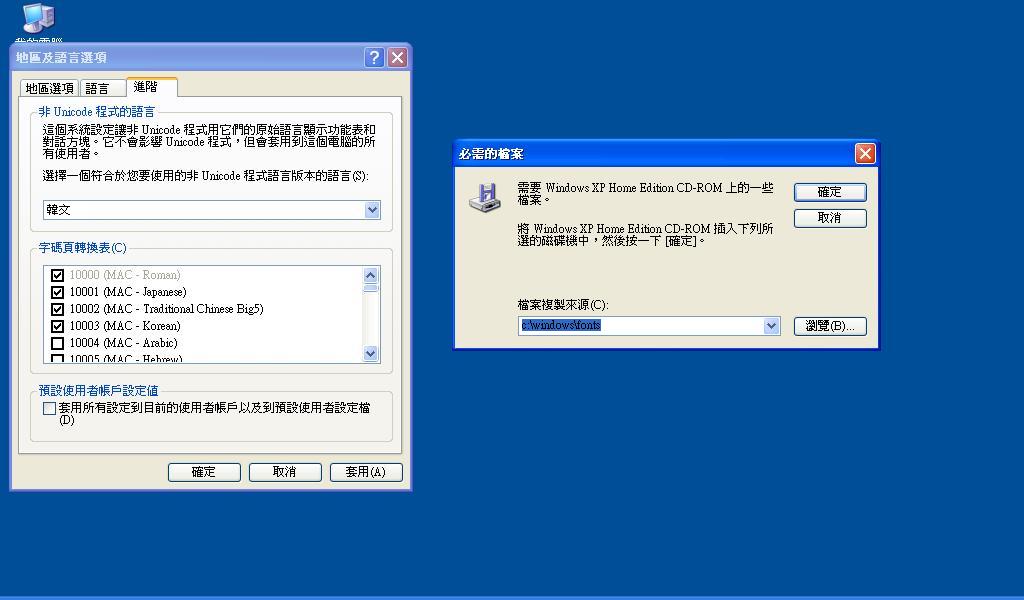Uncheck 10001 (MAC - Japanese) code page
Viewport: 1024px width, 600px height.
[57, 292]
